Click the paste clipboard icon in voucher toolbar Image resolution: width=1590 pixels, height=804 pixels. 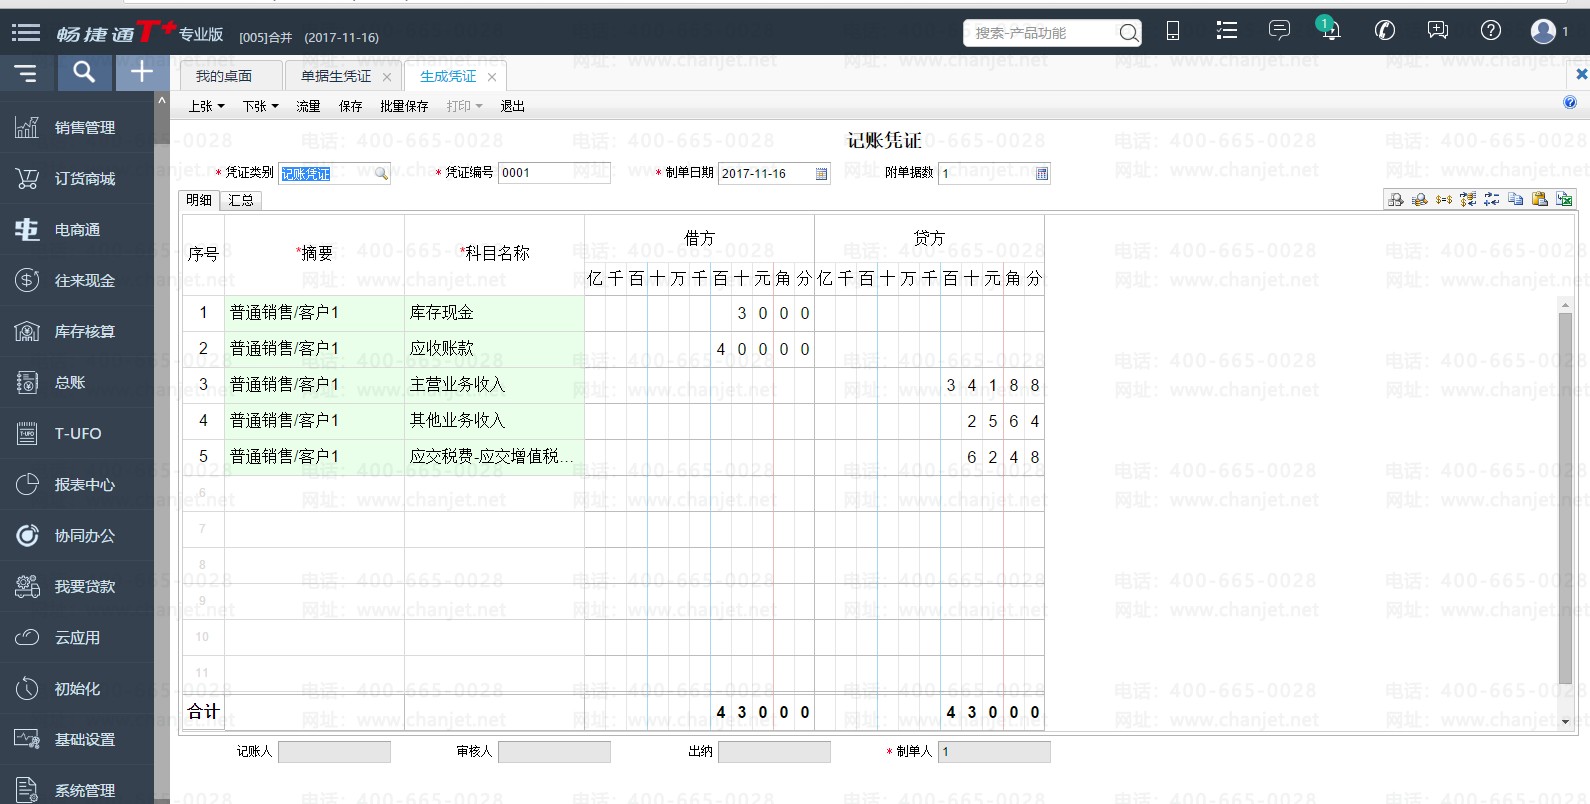pos(1540,199)
